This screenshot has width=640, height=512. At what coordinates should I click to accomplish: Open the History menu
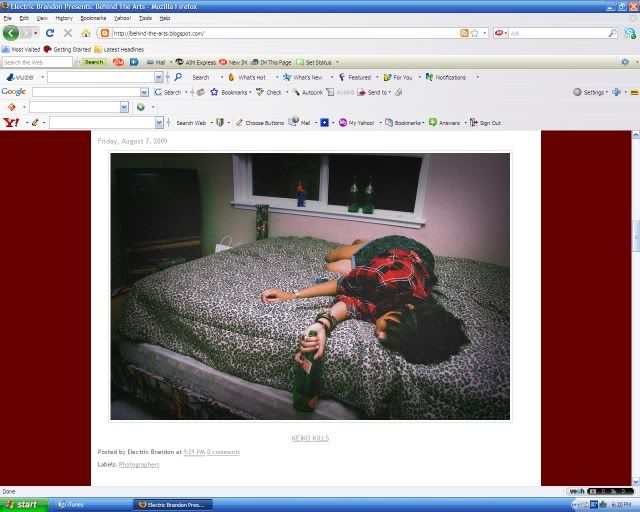tap(64, 18)
